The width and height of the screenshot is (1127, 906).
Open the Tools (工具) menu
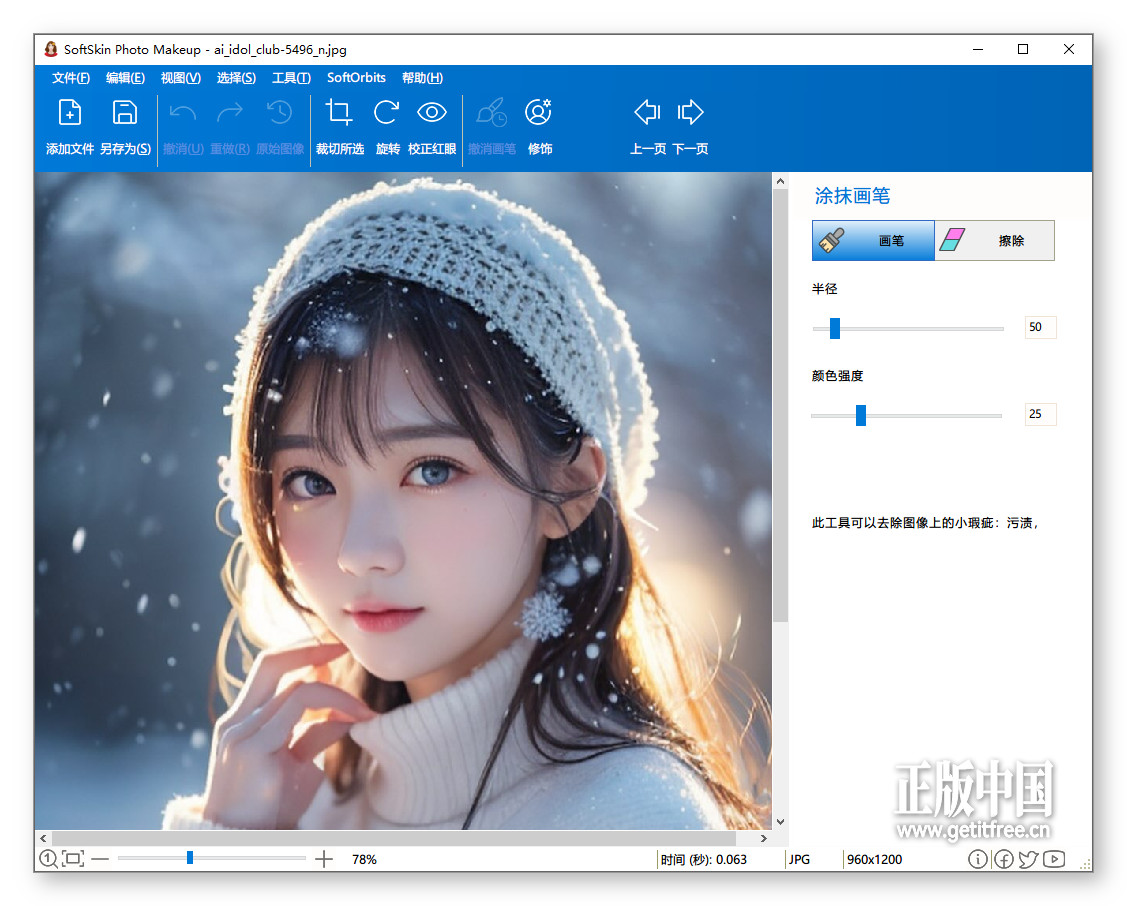tap(291, 78)
